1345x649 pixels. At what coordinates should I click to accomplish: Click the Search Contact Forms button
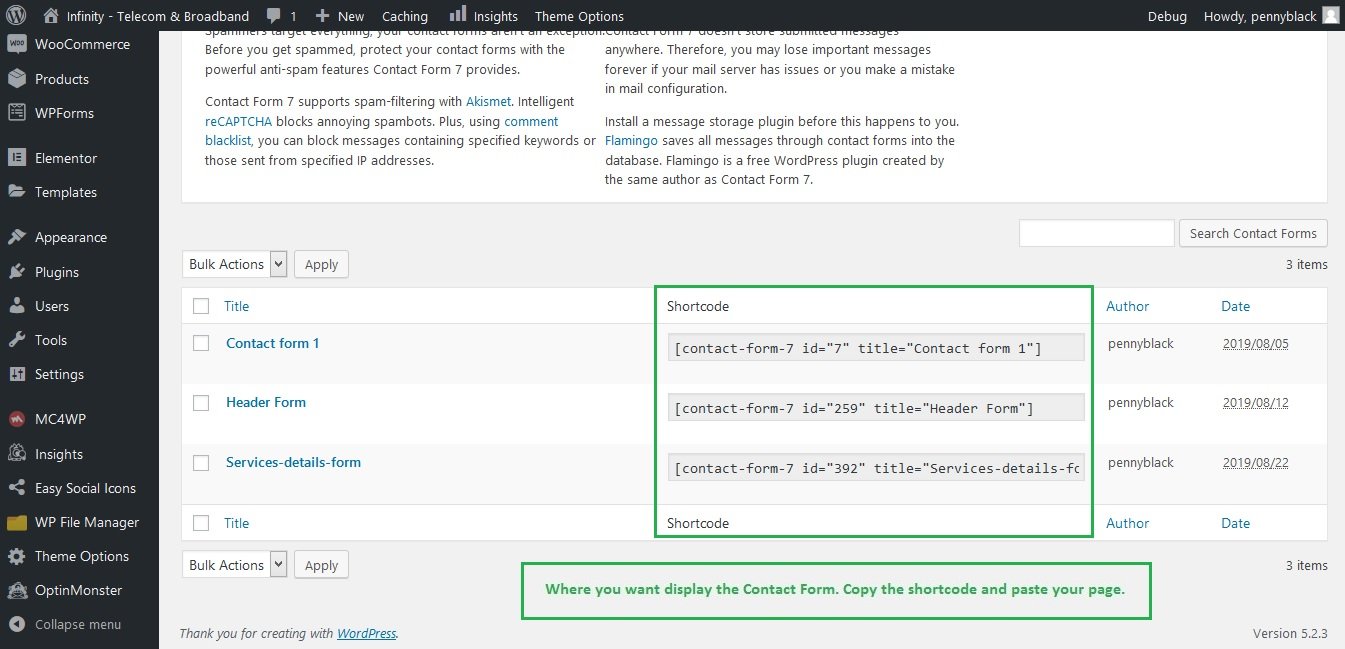click(1253, 233)
